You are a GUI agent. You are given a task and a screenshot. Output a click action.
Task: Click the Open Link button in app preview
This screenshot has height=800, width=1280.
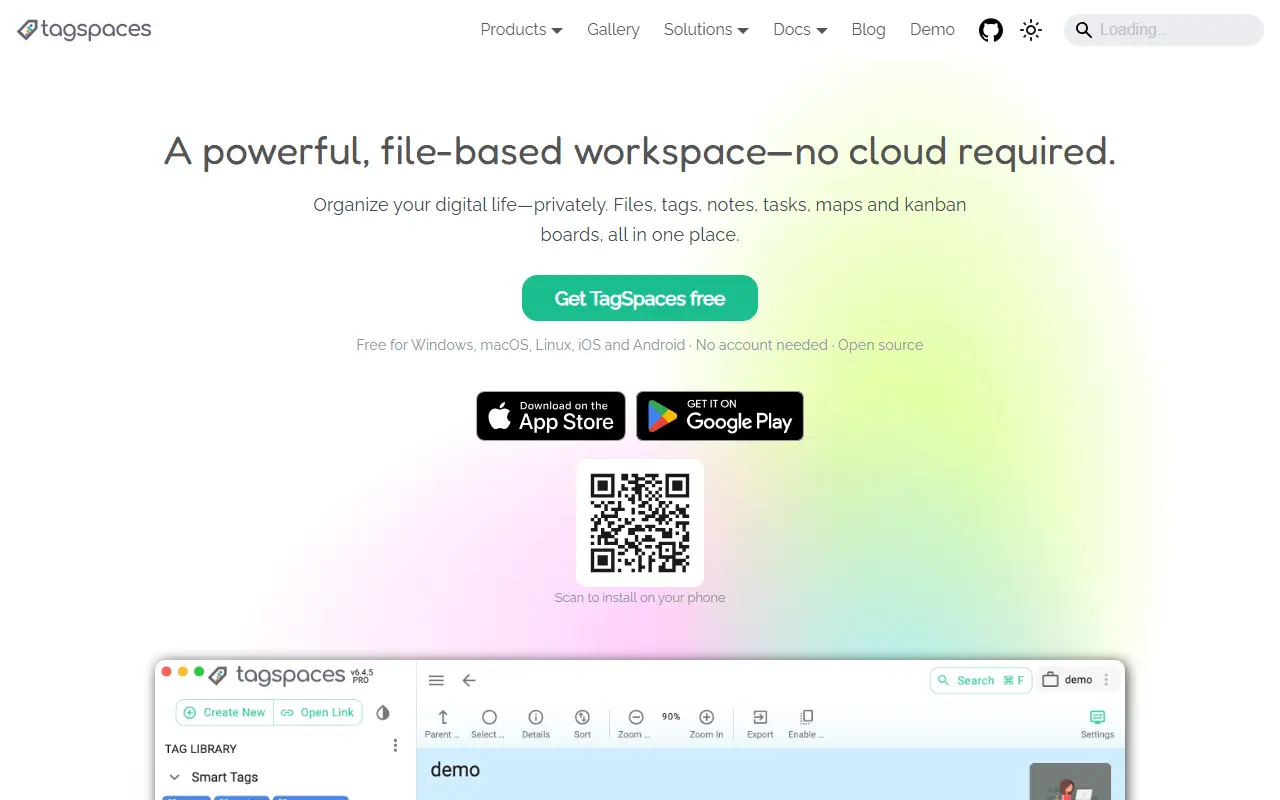tap(317, 712)
